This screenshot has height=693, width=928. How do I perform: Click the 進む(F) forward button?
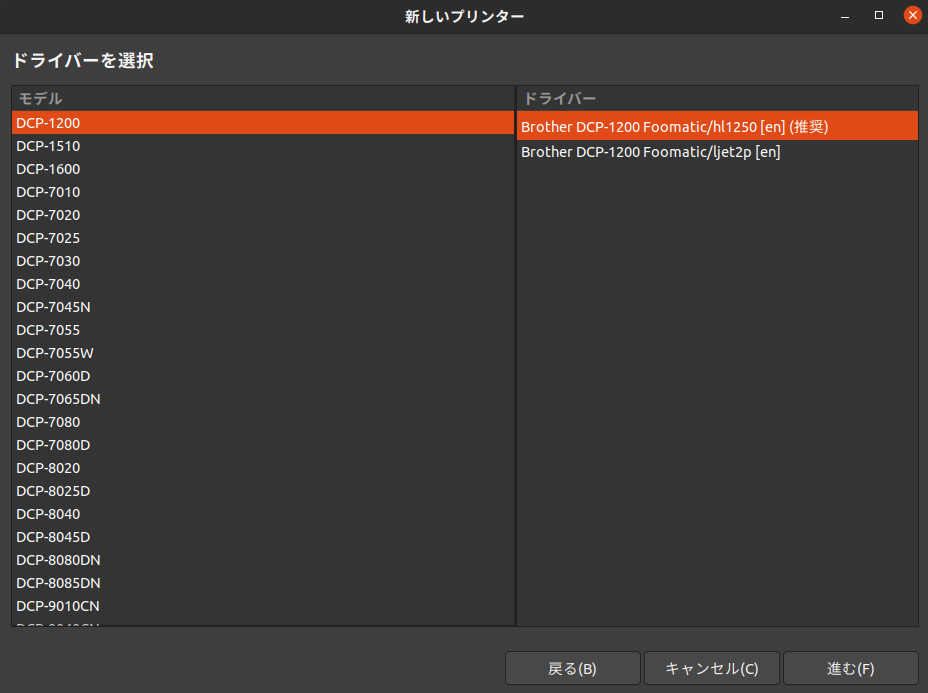pos(850,668)
